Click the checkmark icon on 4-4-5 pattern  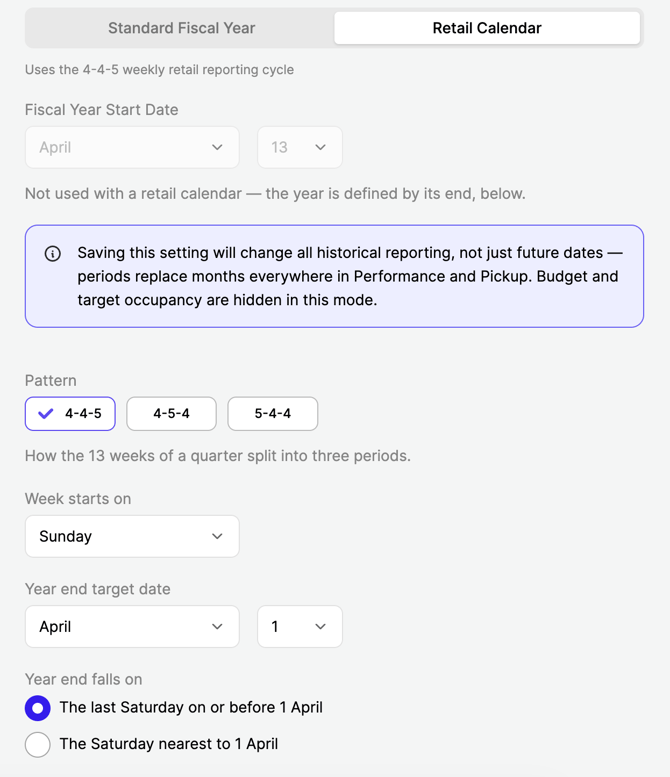[46, 414]
